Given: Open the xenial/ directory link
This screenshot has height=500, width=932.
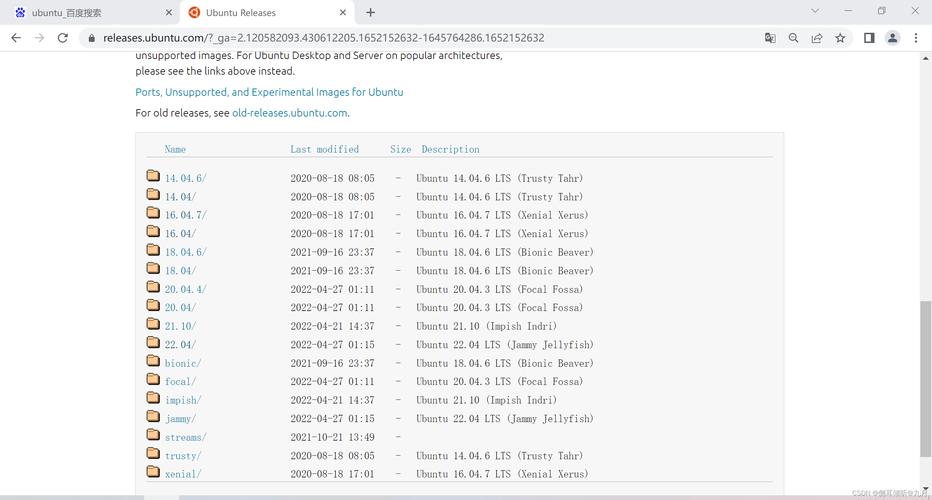Looking at the screenshot, I should [x=183, y=474].
